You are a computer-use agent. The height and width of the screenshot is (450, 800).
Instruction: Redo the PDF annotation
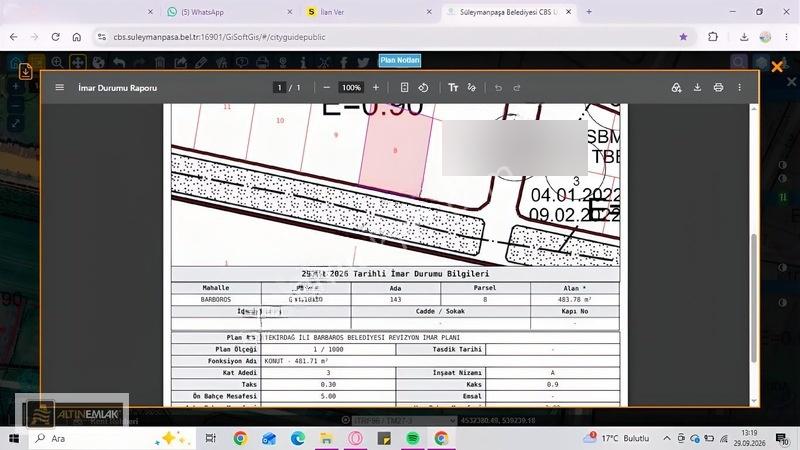pos(516,88)
